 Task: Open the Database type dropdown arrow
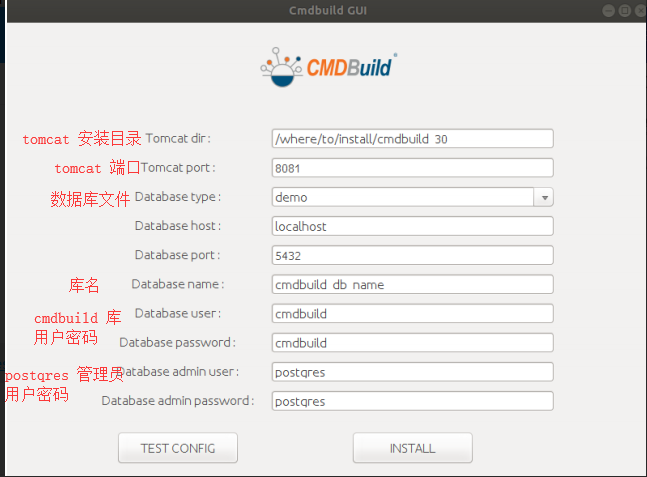click(544, 197)
